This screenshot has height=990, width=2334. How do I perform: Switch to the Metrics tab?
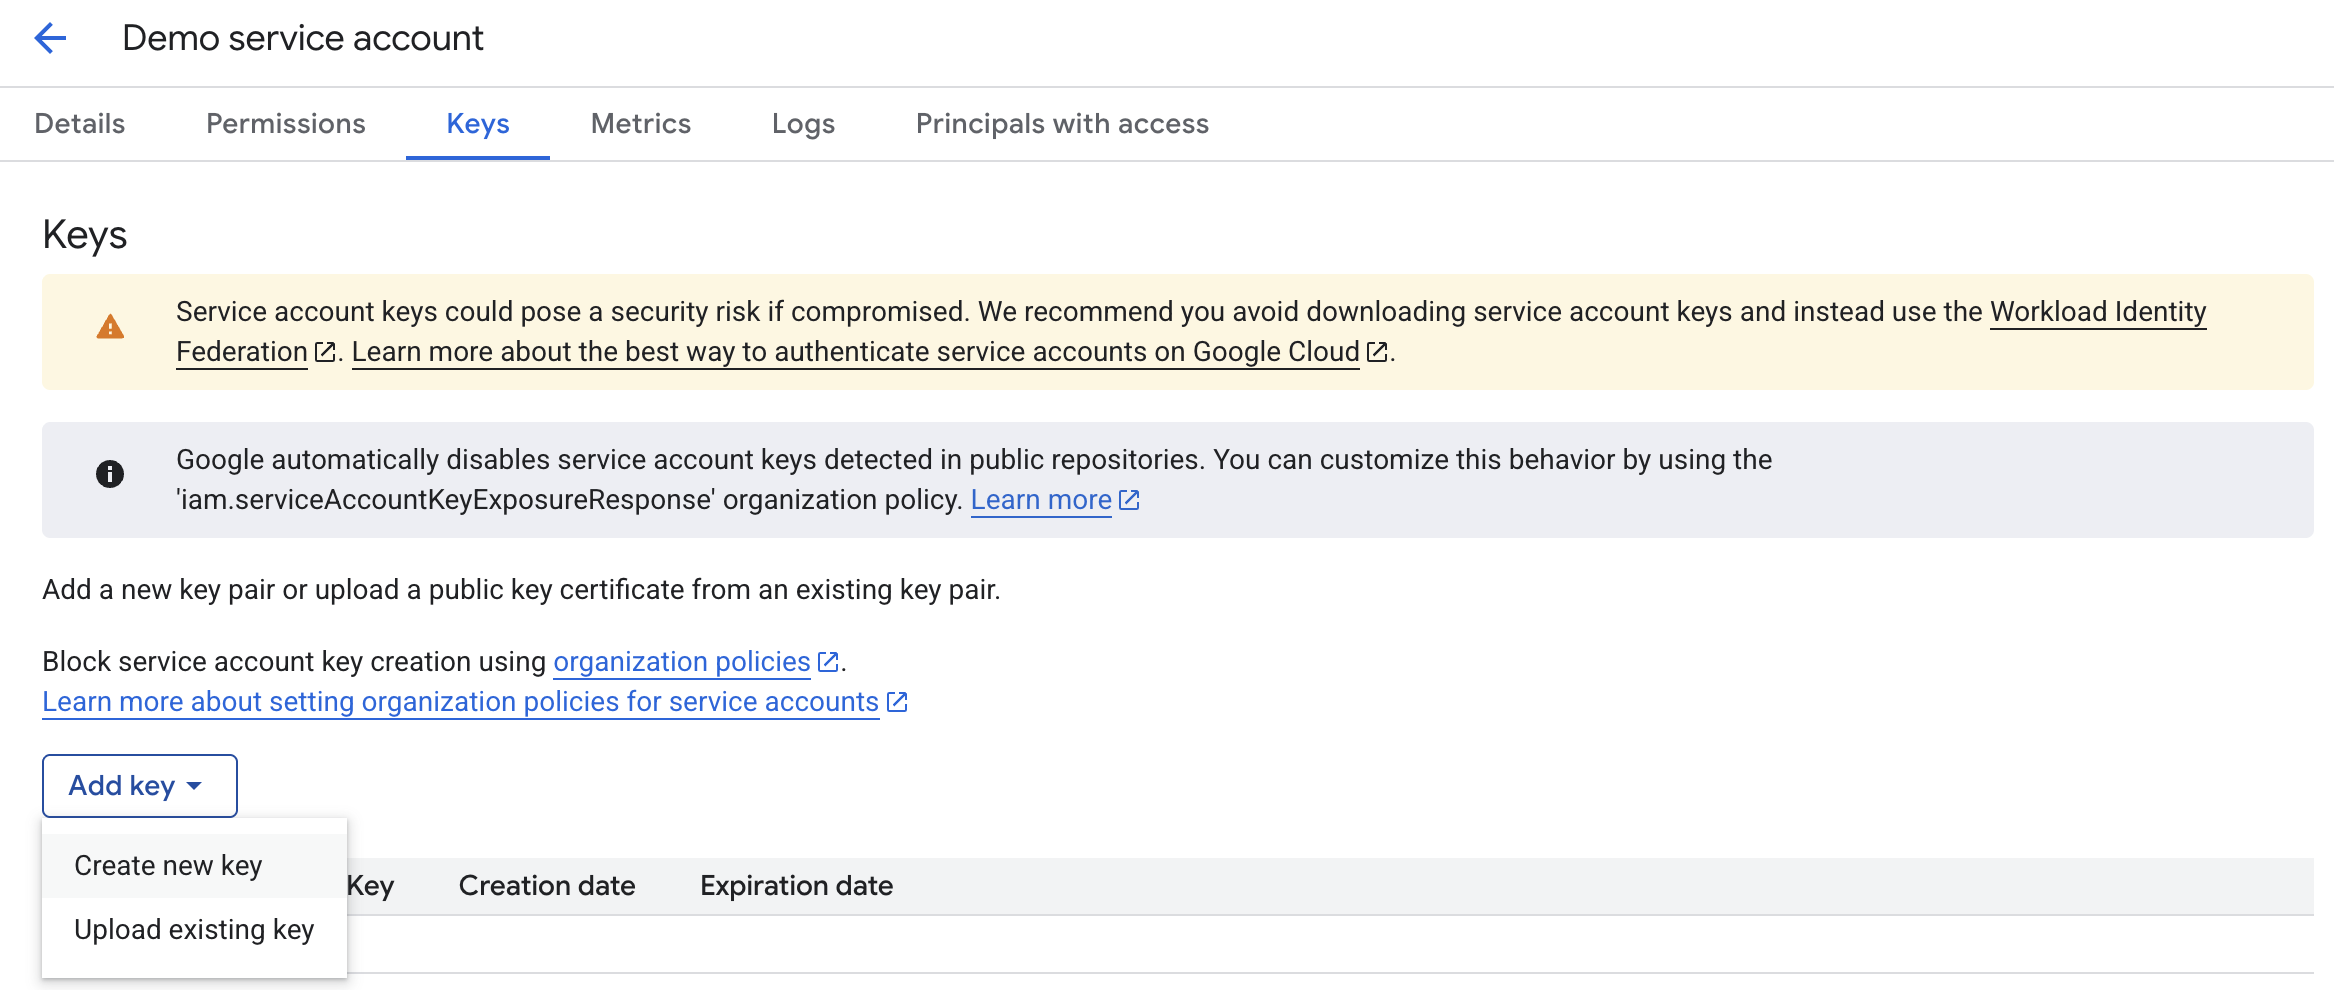click(641, 124)
